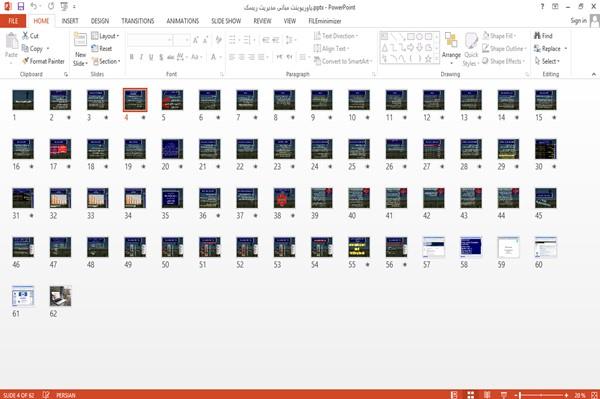Viewport: 600px width, 399px height.
Task: Expand the Shape Fill dropdown
Action: pyautogui.click(x=499, y=36)
